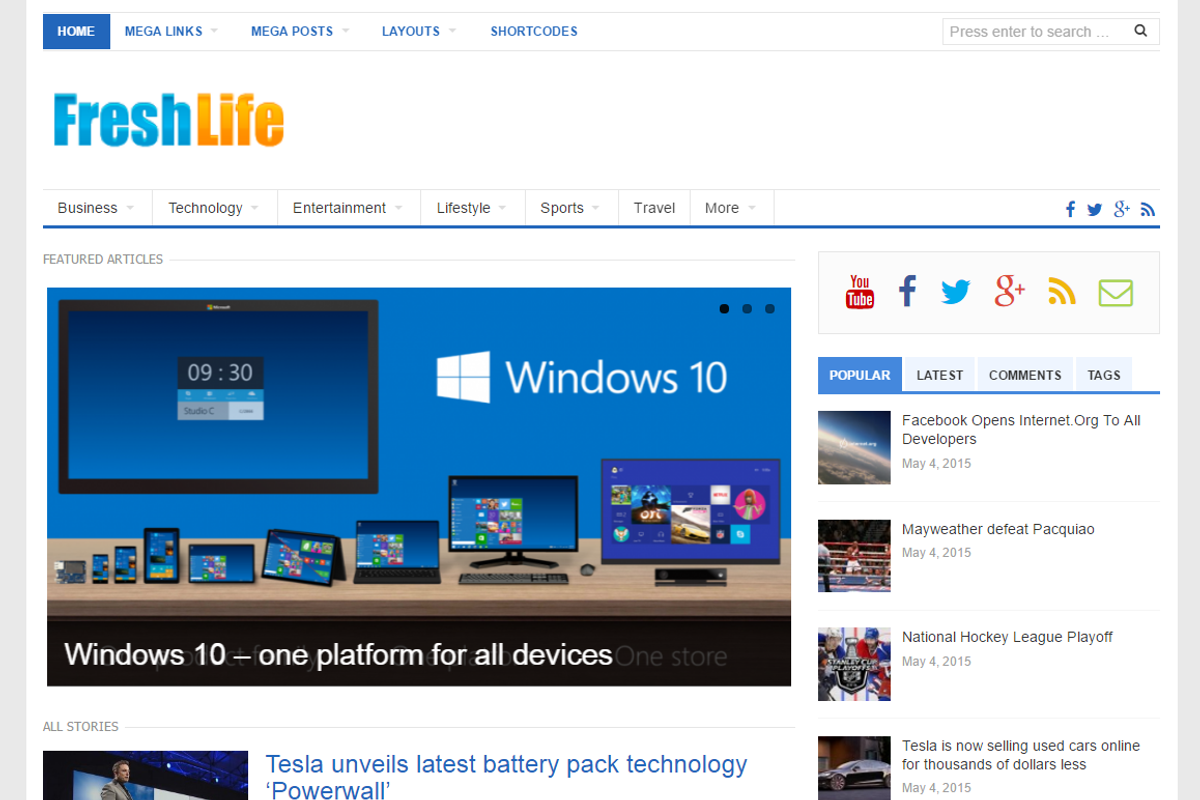Click the large Twitter bird icon in sidebar

point(956,292)
